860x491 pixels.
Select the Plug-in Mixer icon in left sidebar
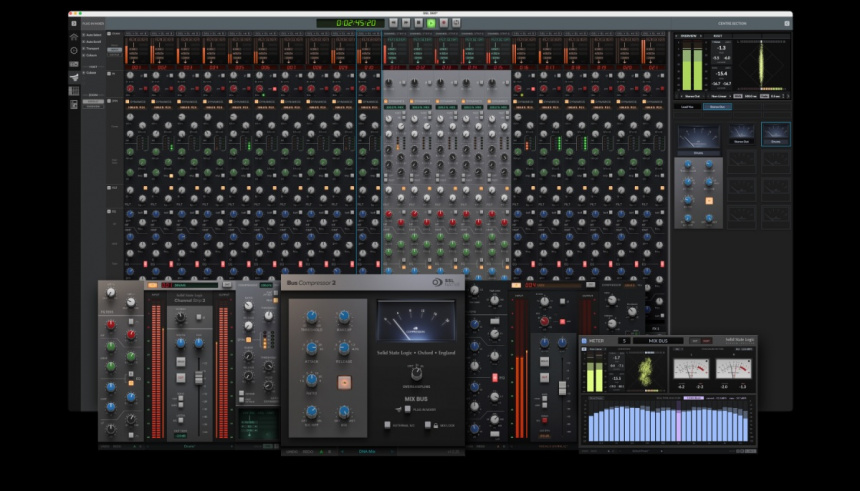click(74, 77)
